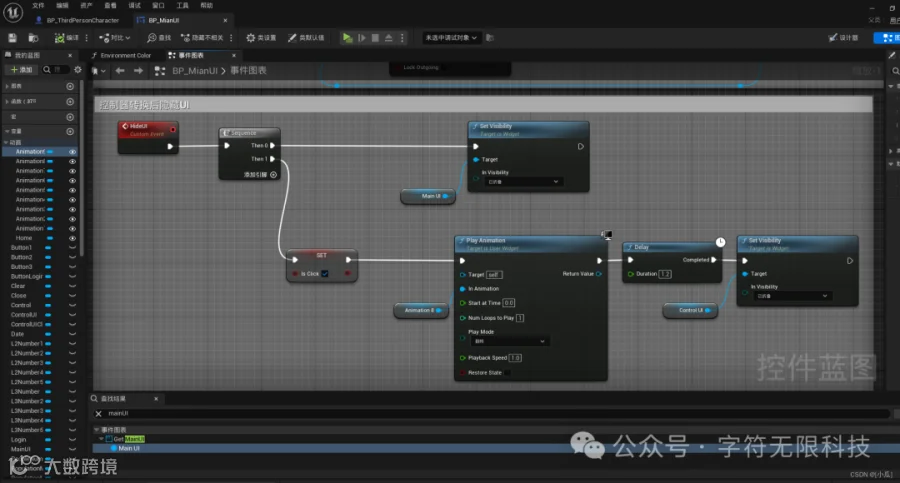Toggle the Is Click checkbox in SET node
Image resolution: width=900 pixels, height=483 pixels.
[325, 273]
